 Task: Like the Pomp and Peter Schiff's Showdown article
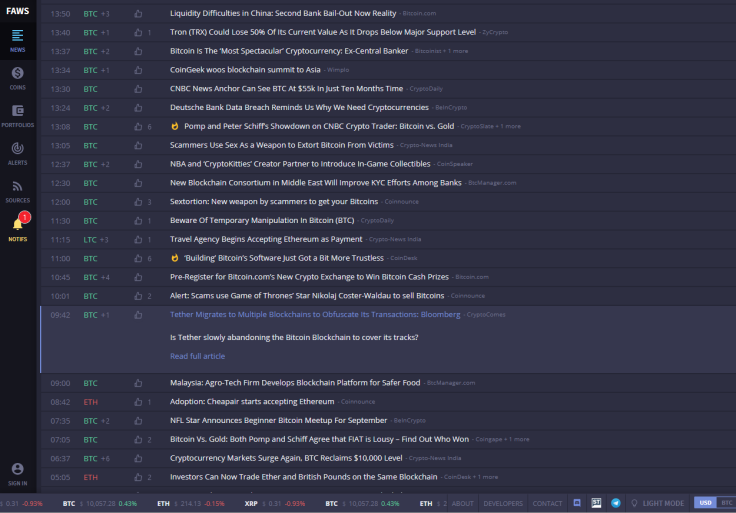(138, 126)
